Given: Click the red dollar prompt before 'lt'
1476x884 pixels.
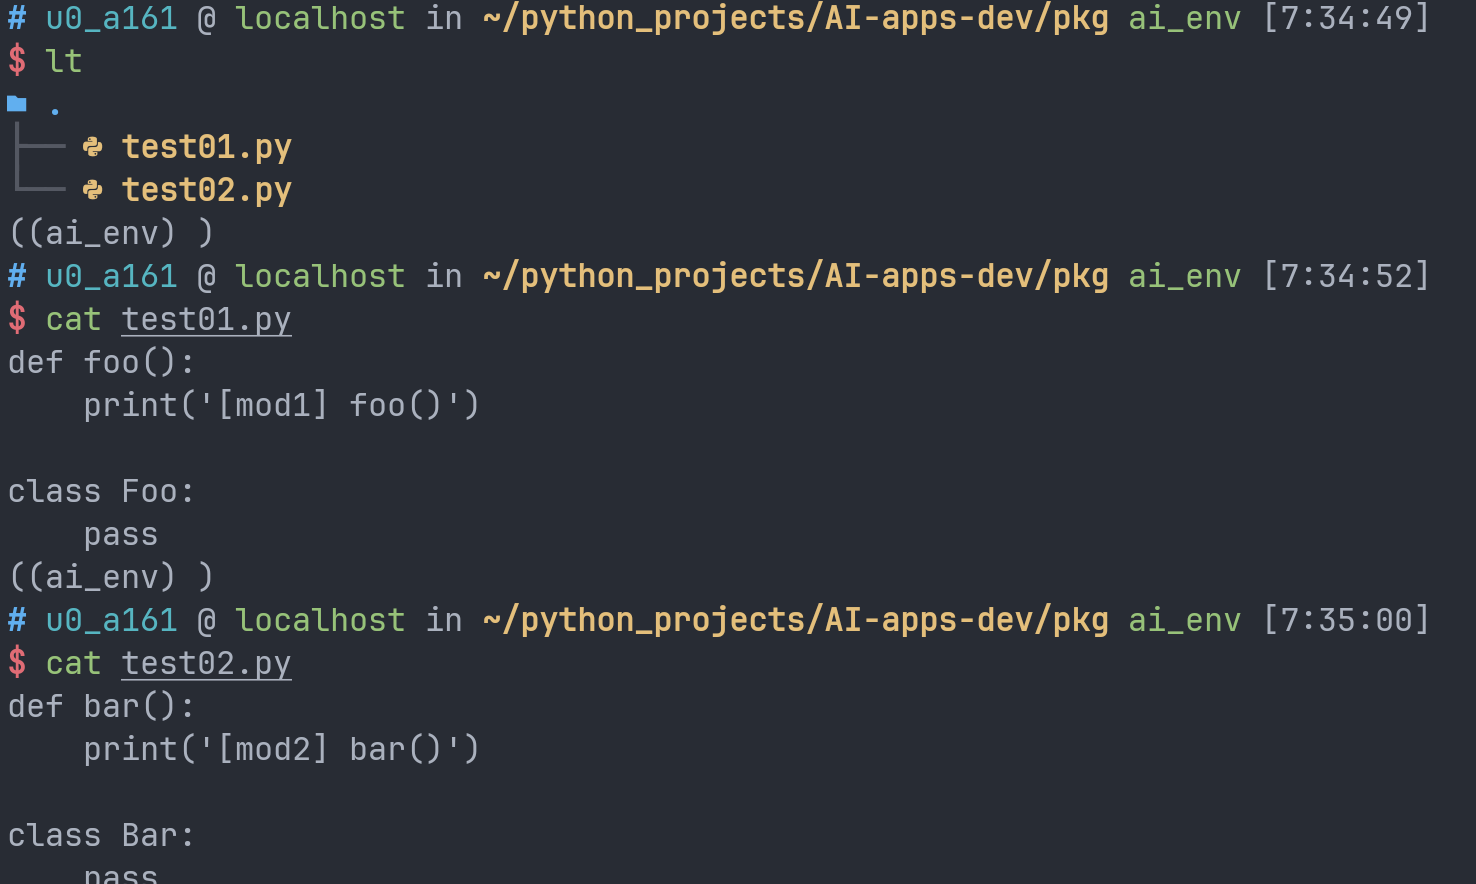Looking at the screenshot, I should [17, 61].
